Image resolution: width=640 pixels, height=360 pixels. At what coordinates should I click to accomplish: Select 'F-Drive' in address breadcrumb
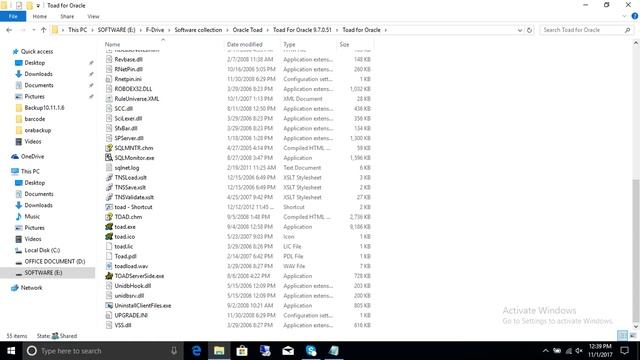click(155, 30)
